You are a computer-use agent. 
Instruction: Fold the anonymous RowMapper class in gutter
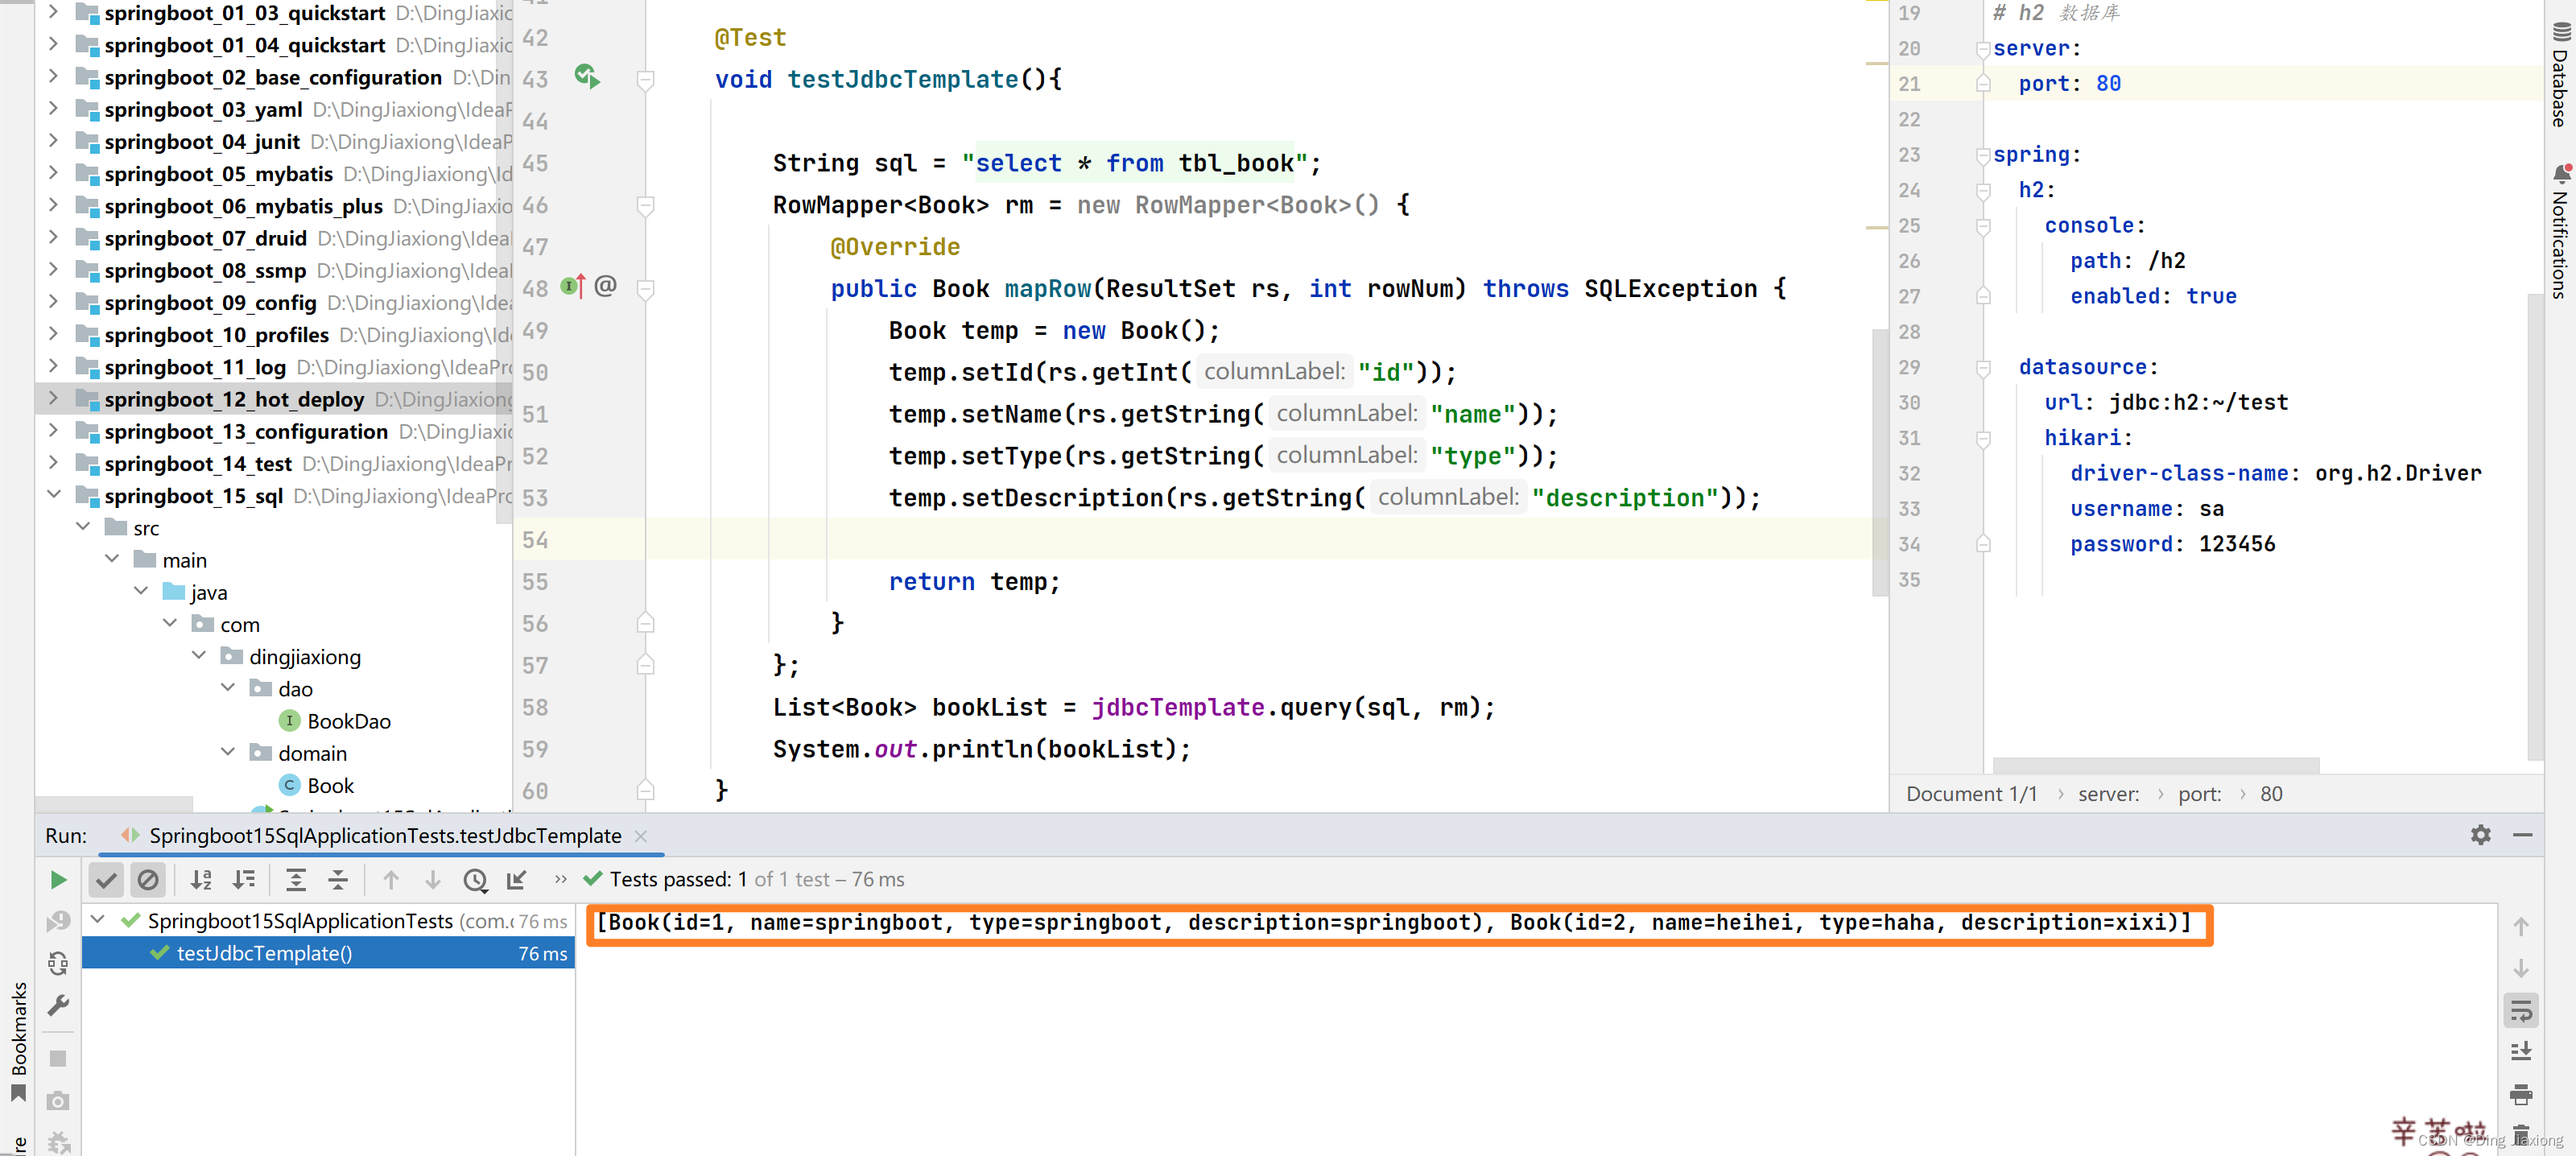click(646, 205)
